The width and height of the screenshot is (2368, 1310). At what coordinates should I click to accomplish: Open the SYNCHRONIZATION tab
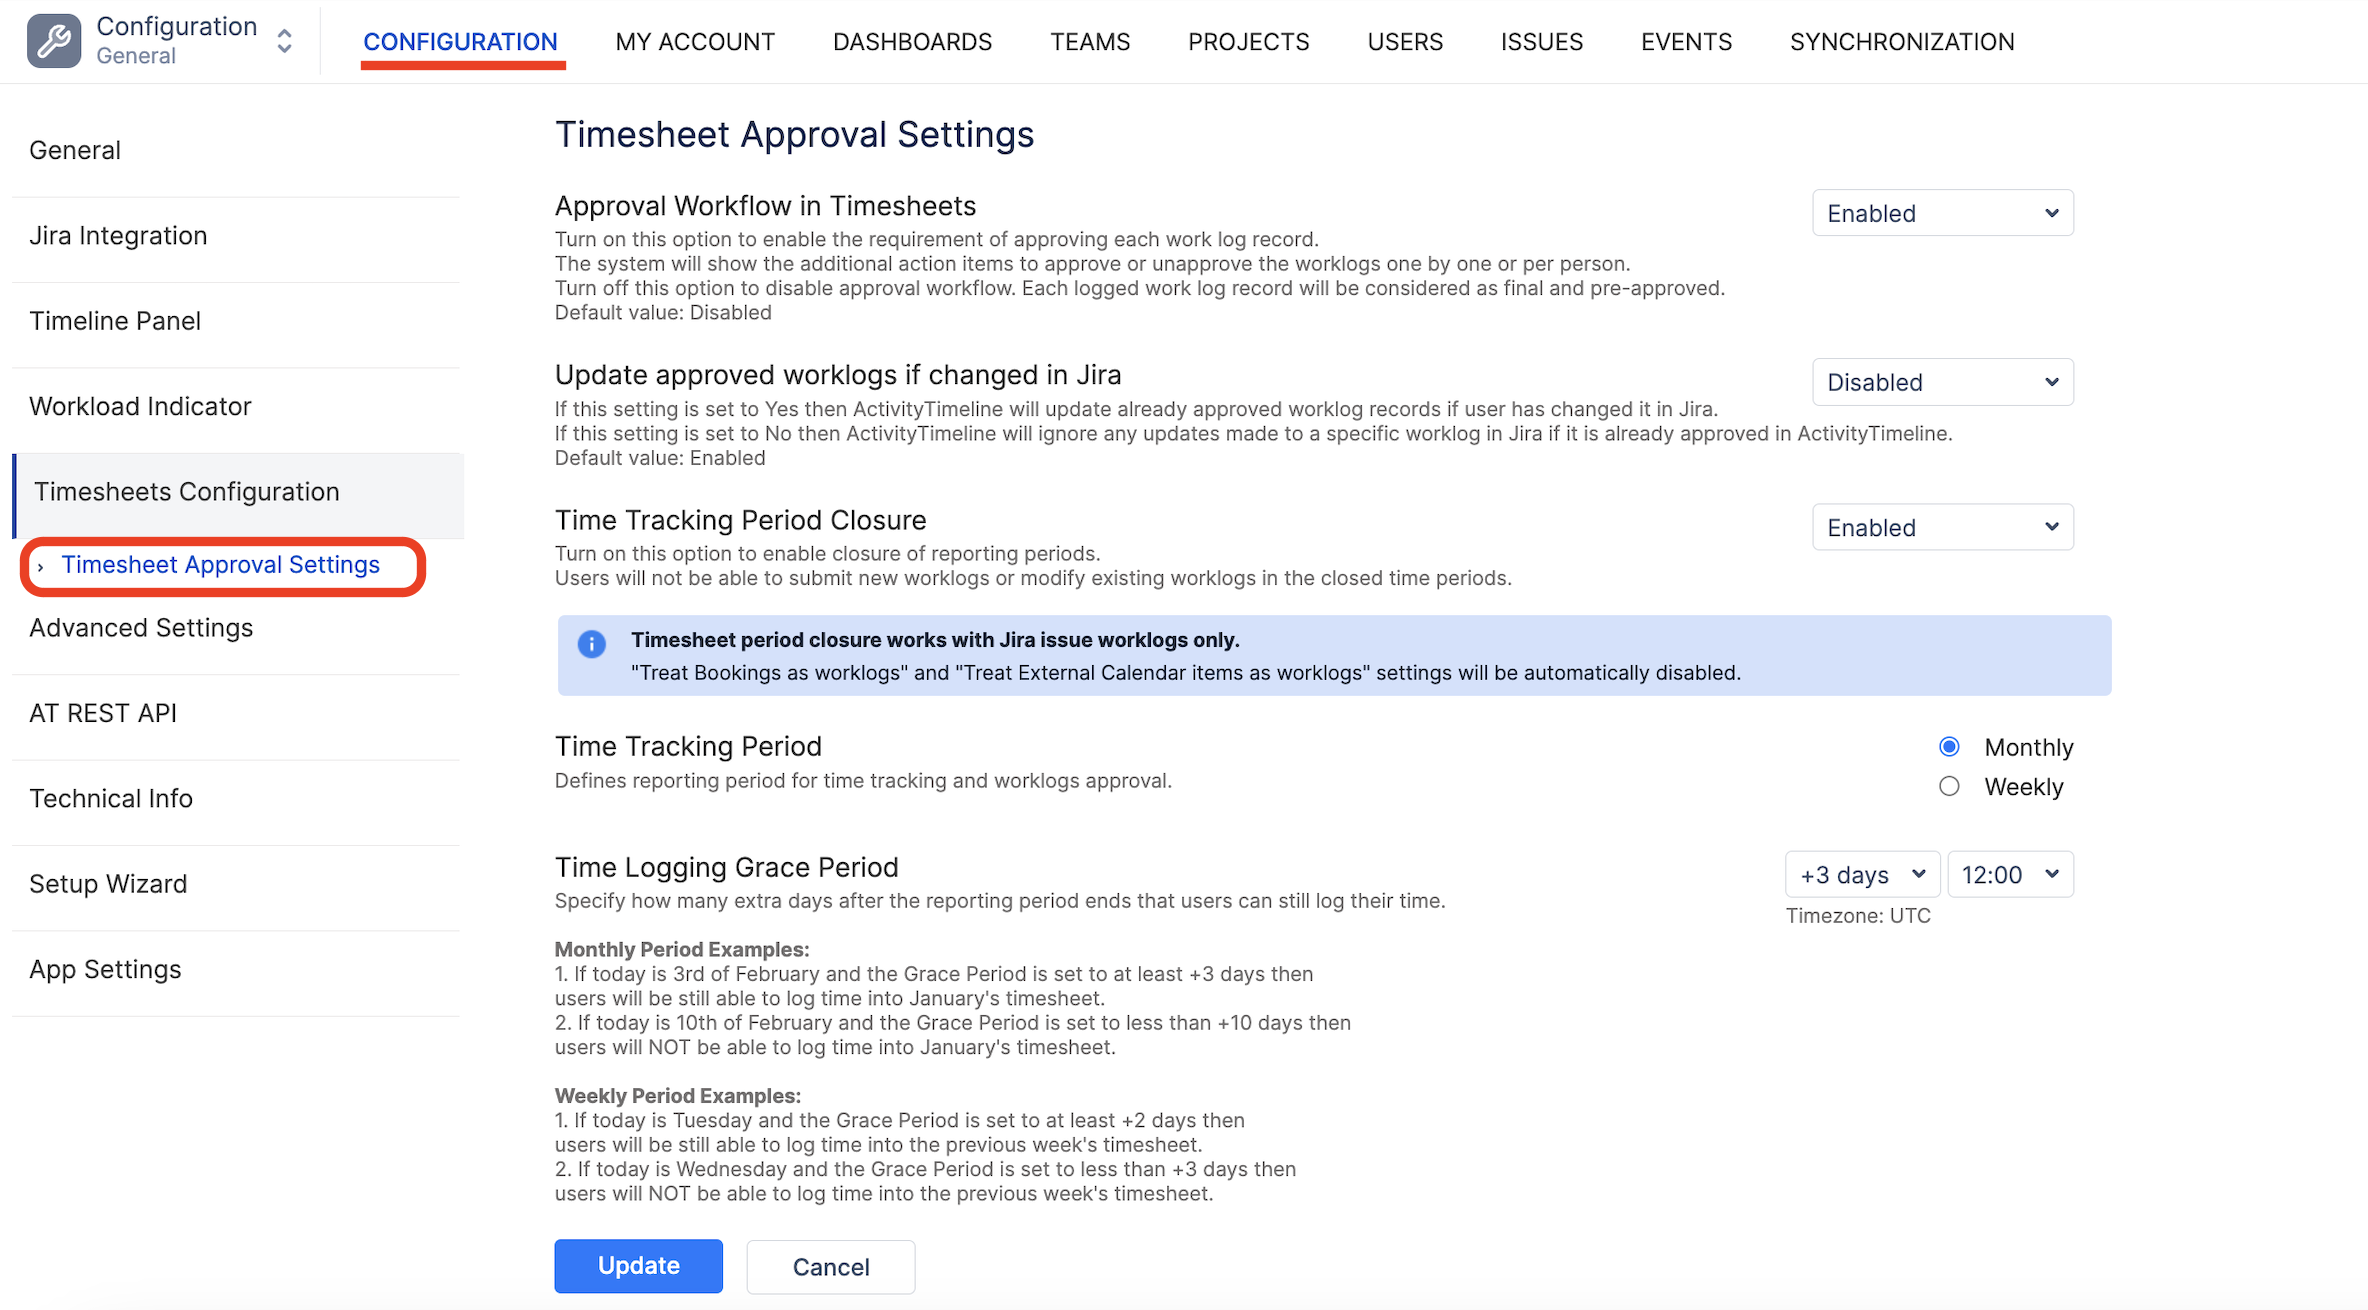coord(1901,41)
